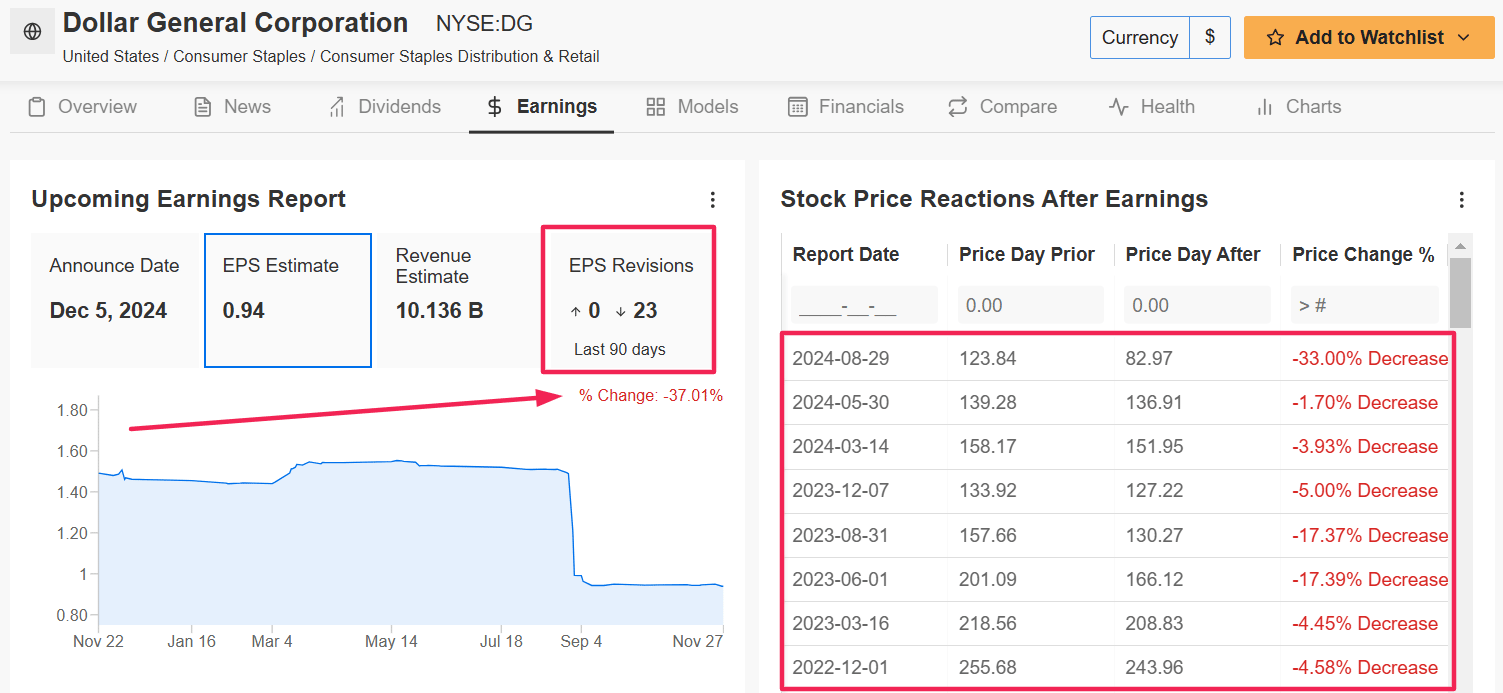Sort by Price Day After column
The width and height of the screenshot is (1503, 693).
1193,255
